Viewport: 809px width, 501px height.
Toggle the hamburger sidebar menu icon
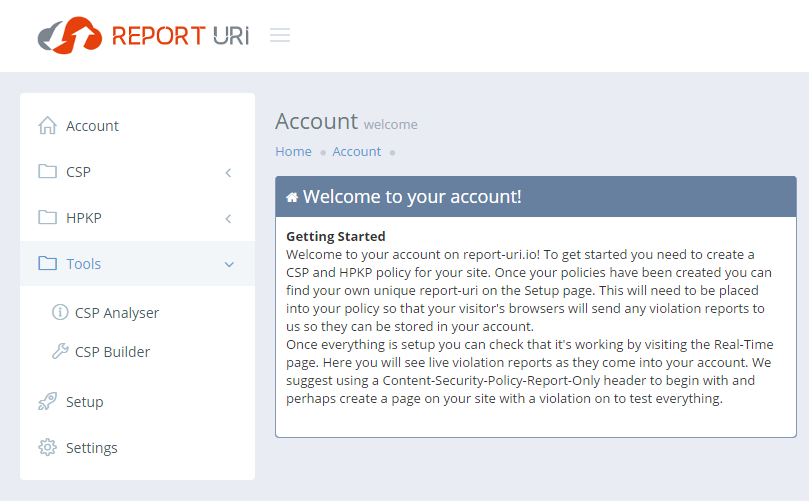(280, 35)
